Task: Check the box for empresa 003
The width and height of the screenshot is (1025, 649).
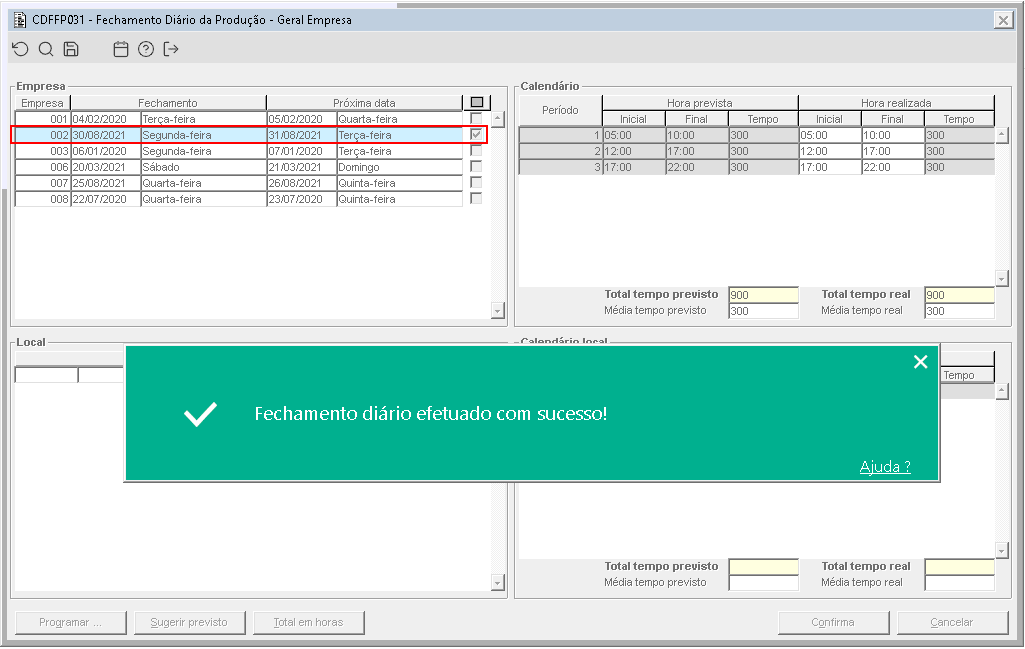Action: 476,150
